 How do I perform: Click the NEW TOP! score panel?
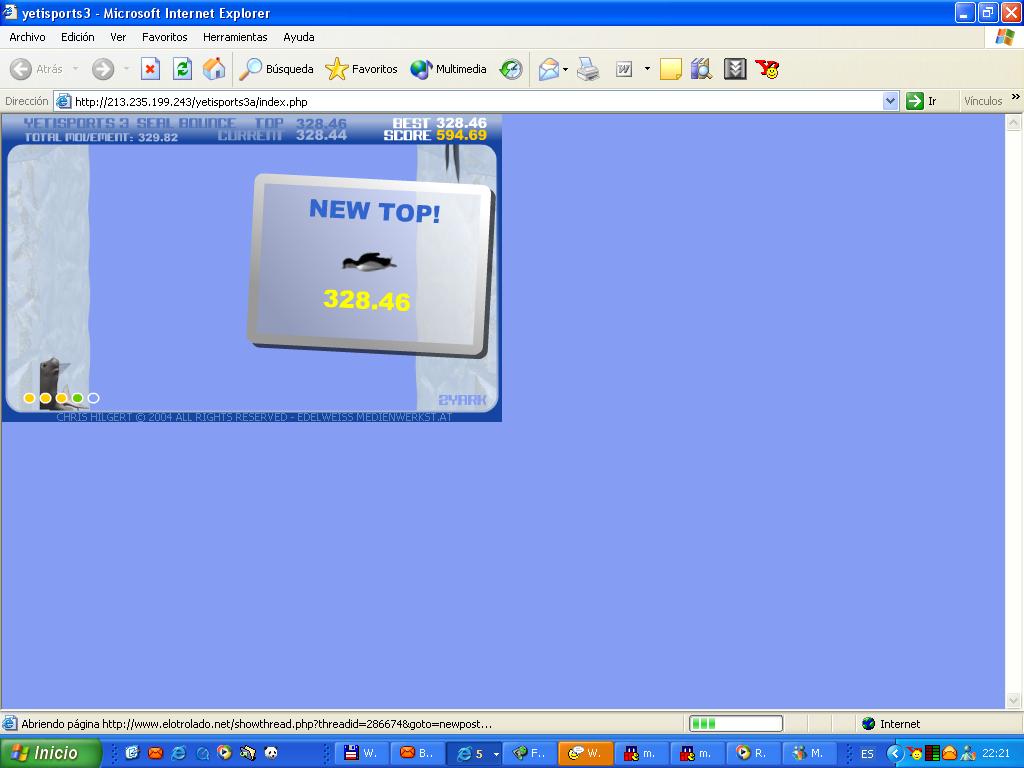tap(370, 266)
